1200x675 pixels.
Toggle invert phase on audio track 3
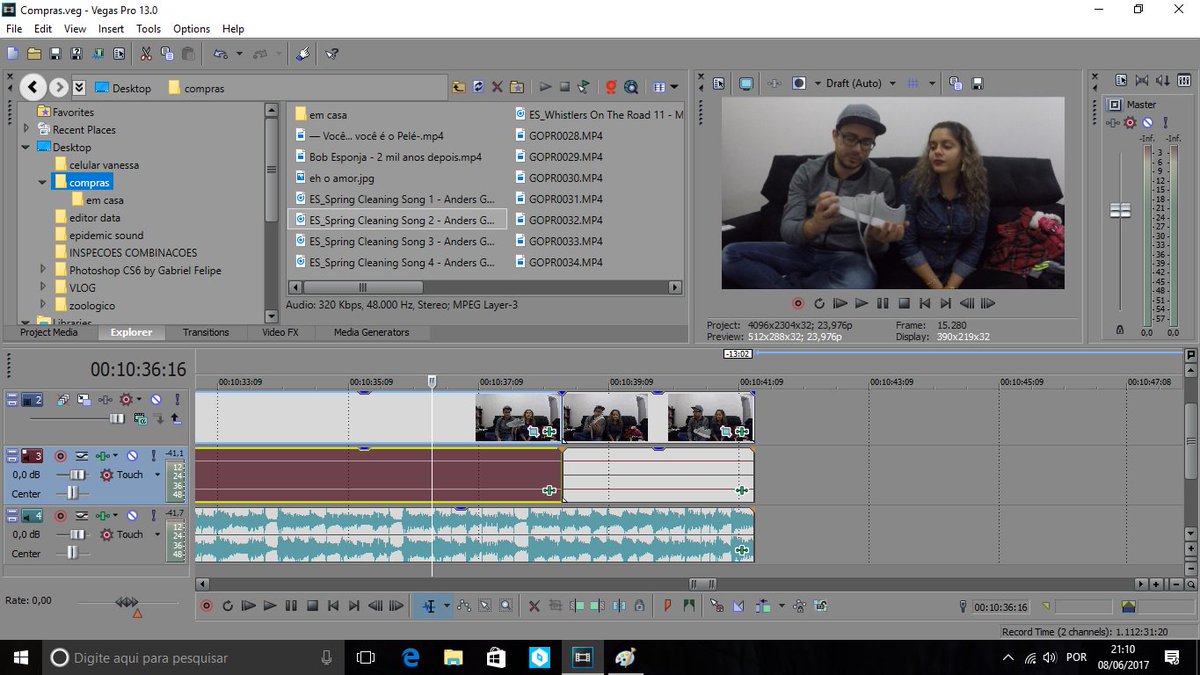coord(82,456)
